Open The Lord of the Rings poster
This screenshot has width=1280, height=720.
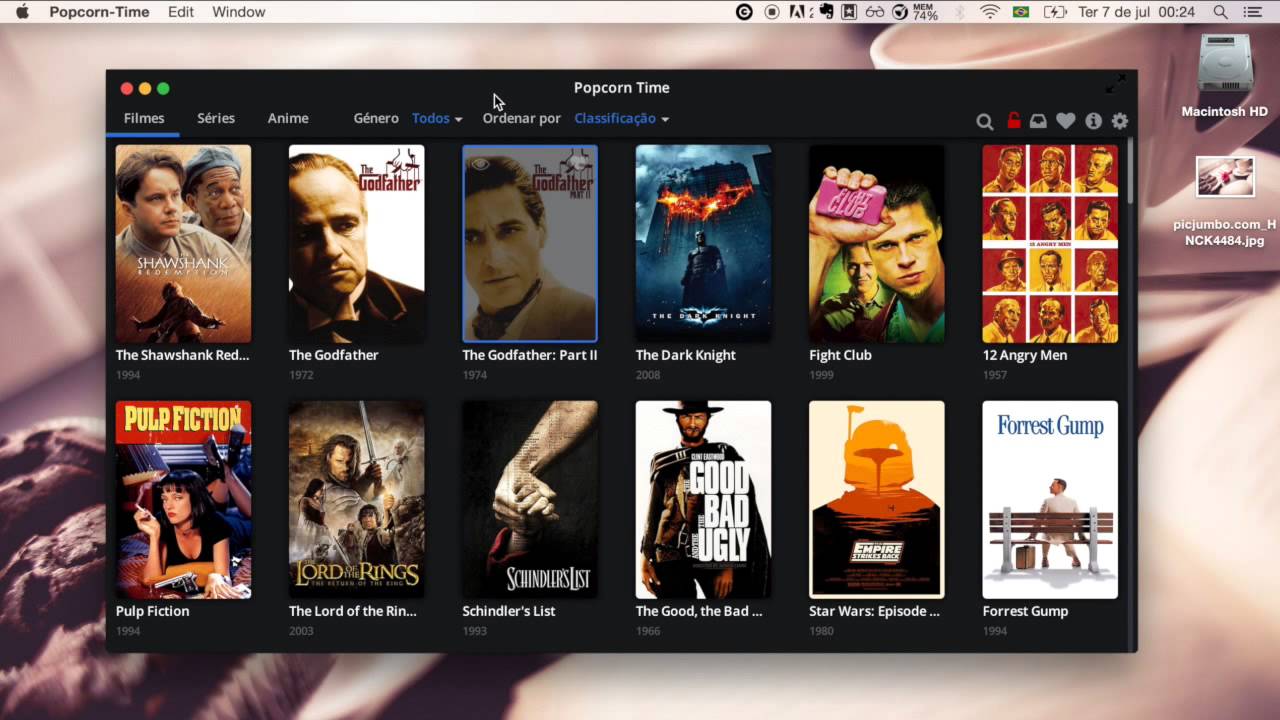[x=356, y=500]
